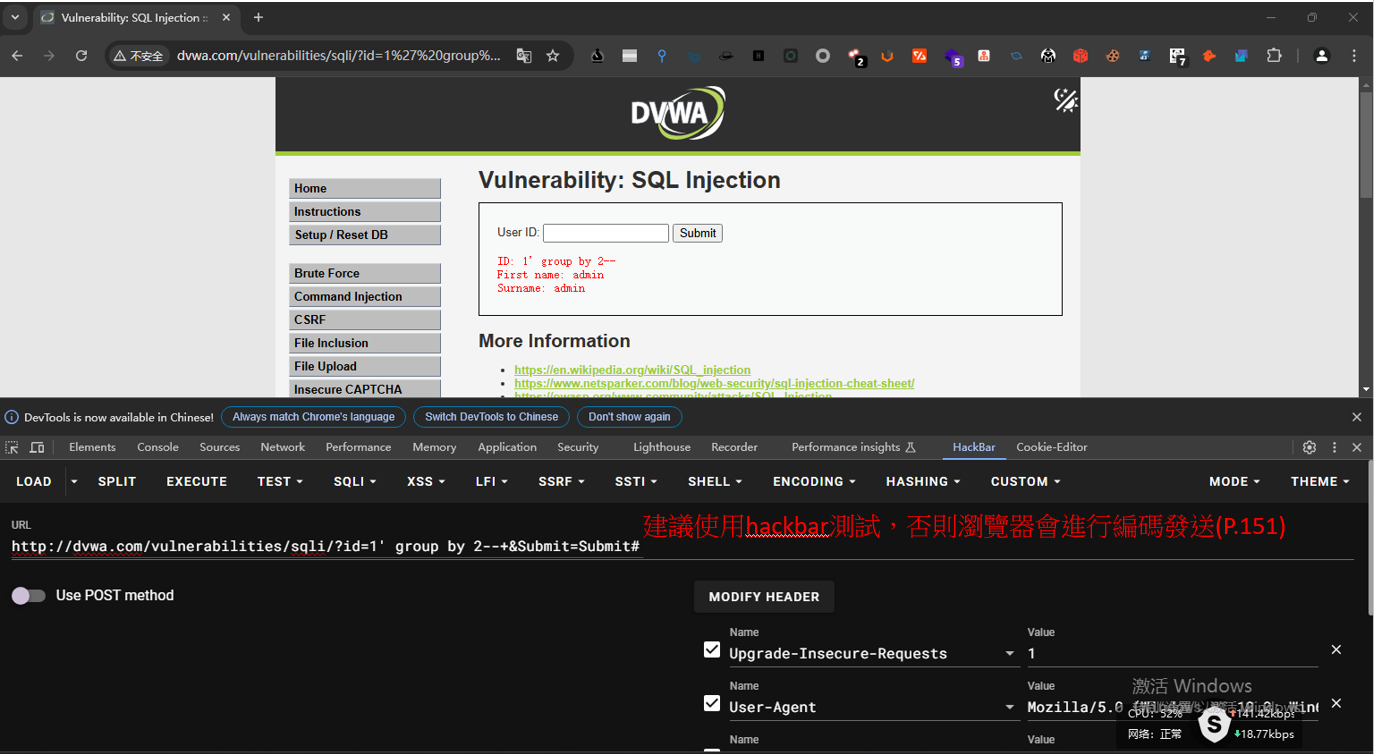Toggle DVWA dark mode icon in header

click(x=1066, y=99)
